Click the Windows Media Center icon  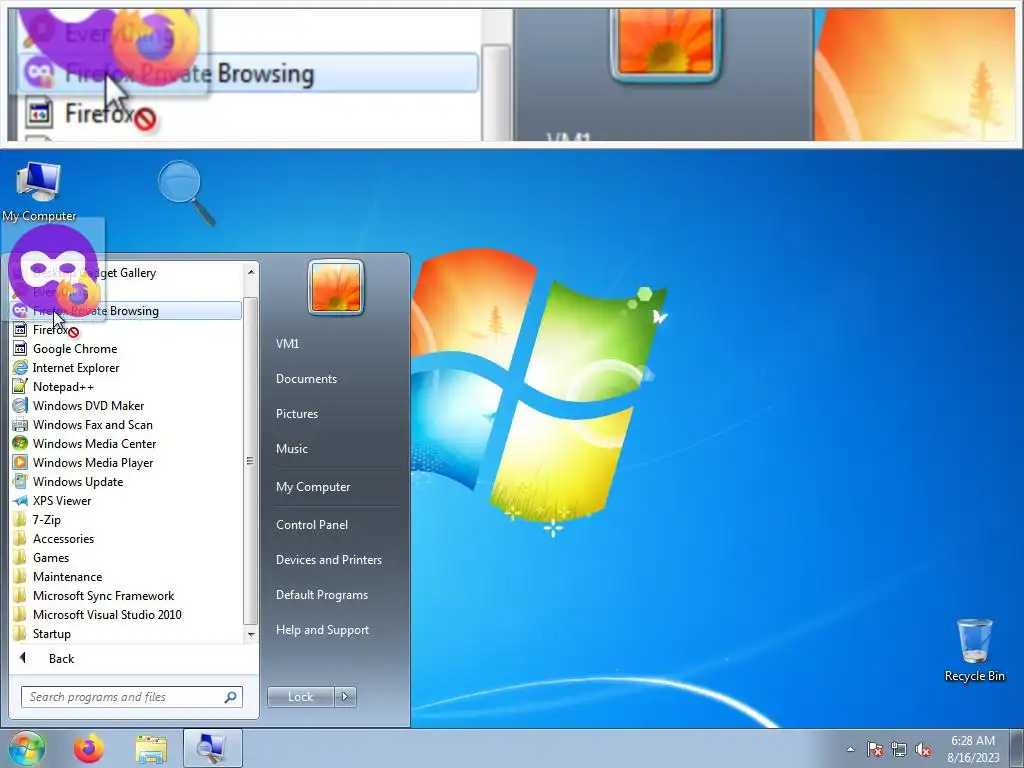coord(20,443)
